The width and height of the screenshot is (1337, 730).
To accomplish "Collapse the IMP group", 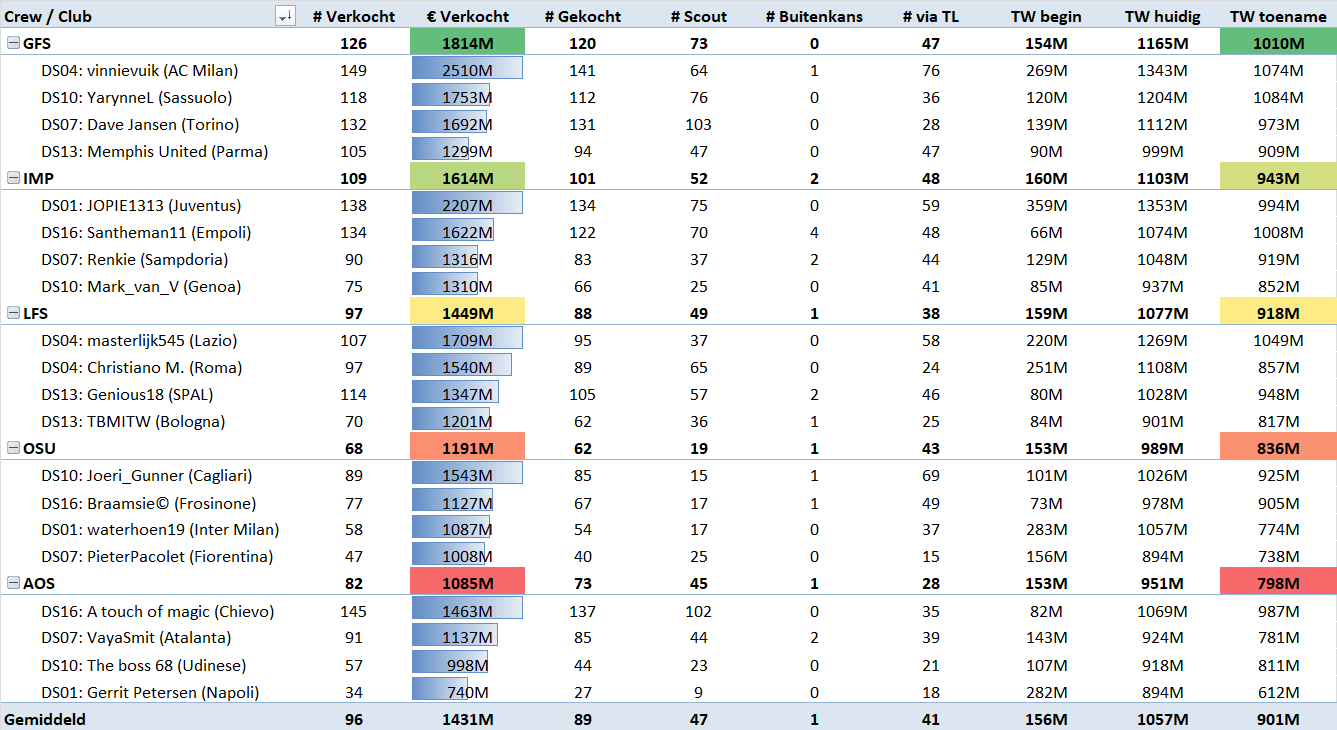I will tap(13, 178).
